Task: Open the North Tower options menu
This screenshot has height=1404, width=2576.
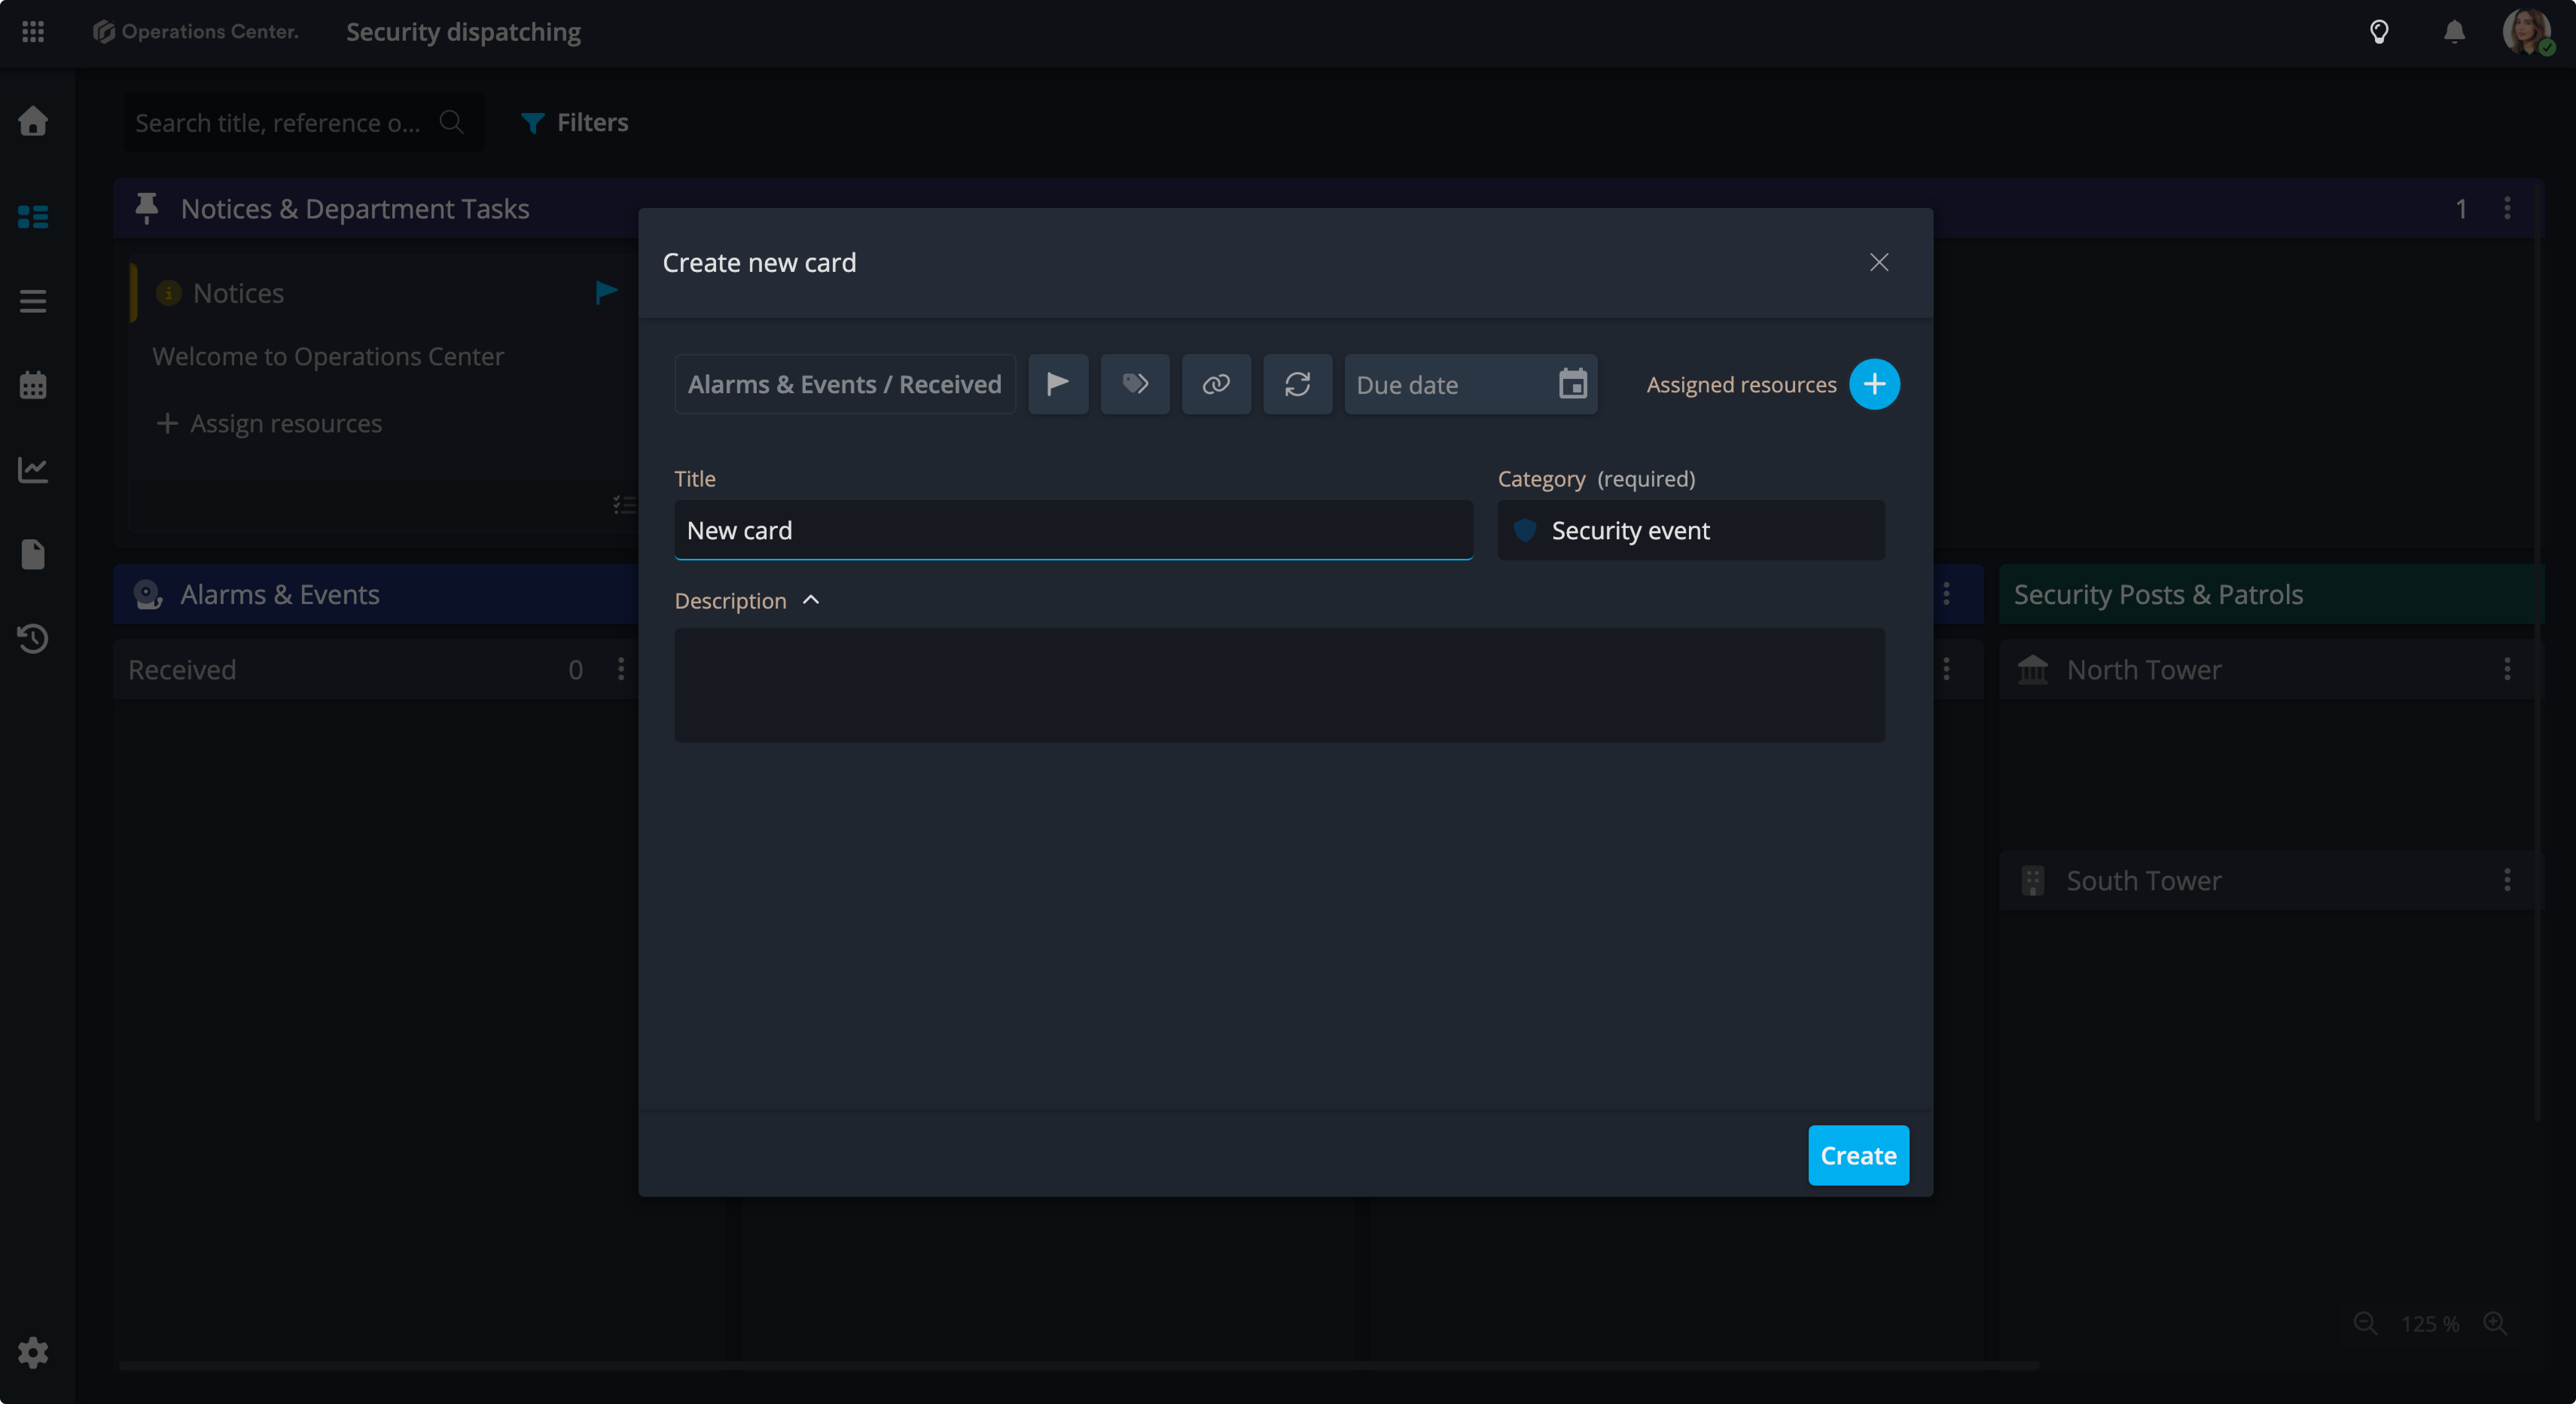Action: pyautogui.click(x=2507, y=669)
